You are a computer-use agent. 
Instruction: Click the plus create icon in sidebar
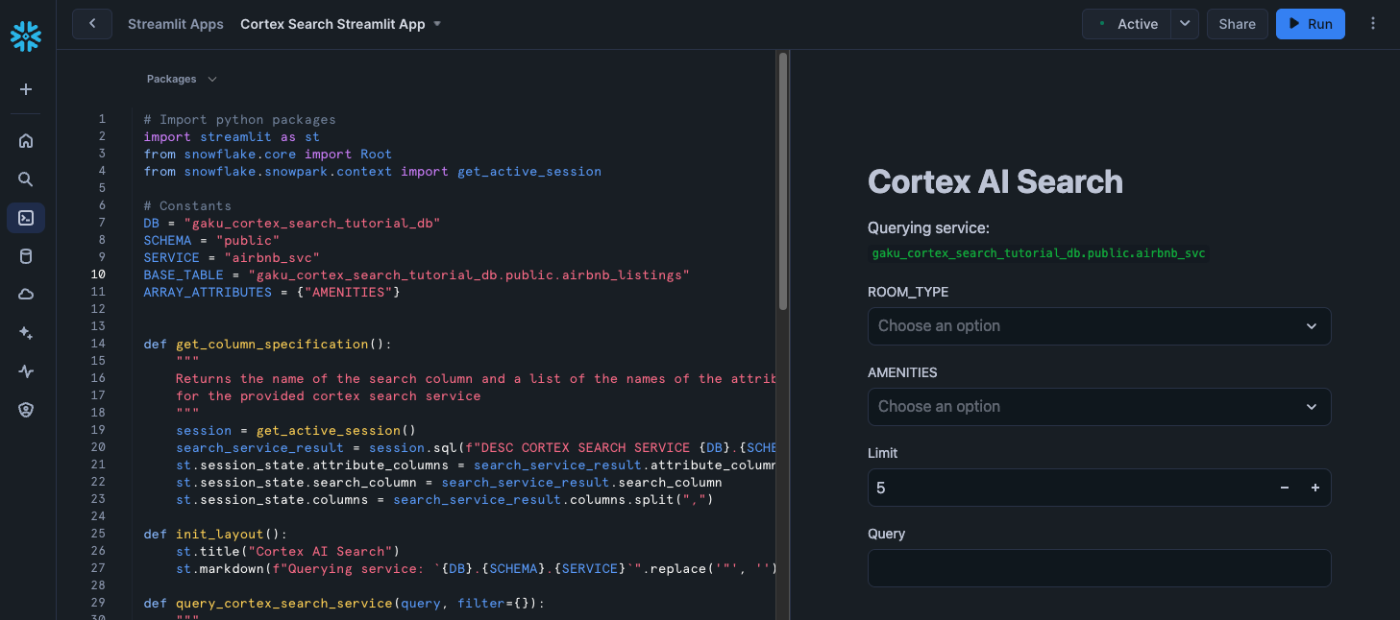click(x=26, y=89)
